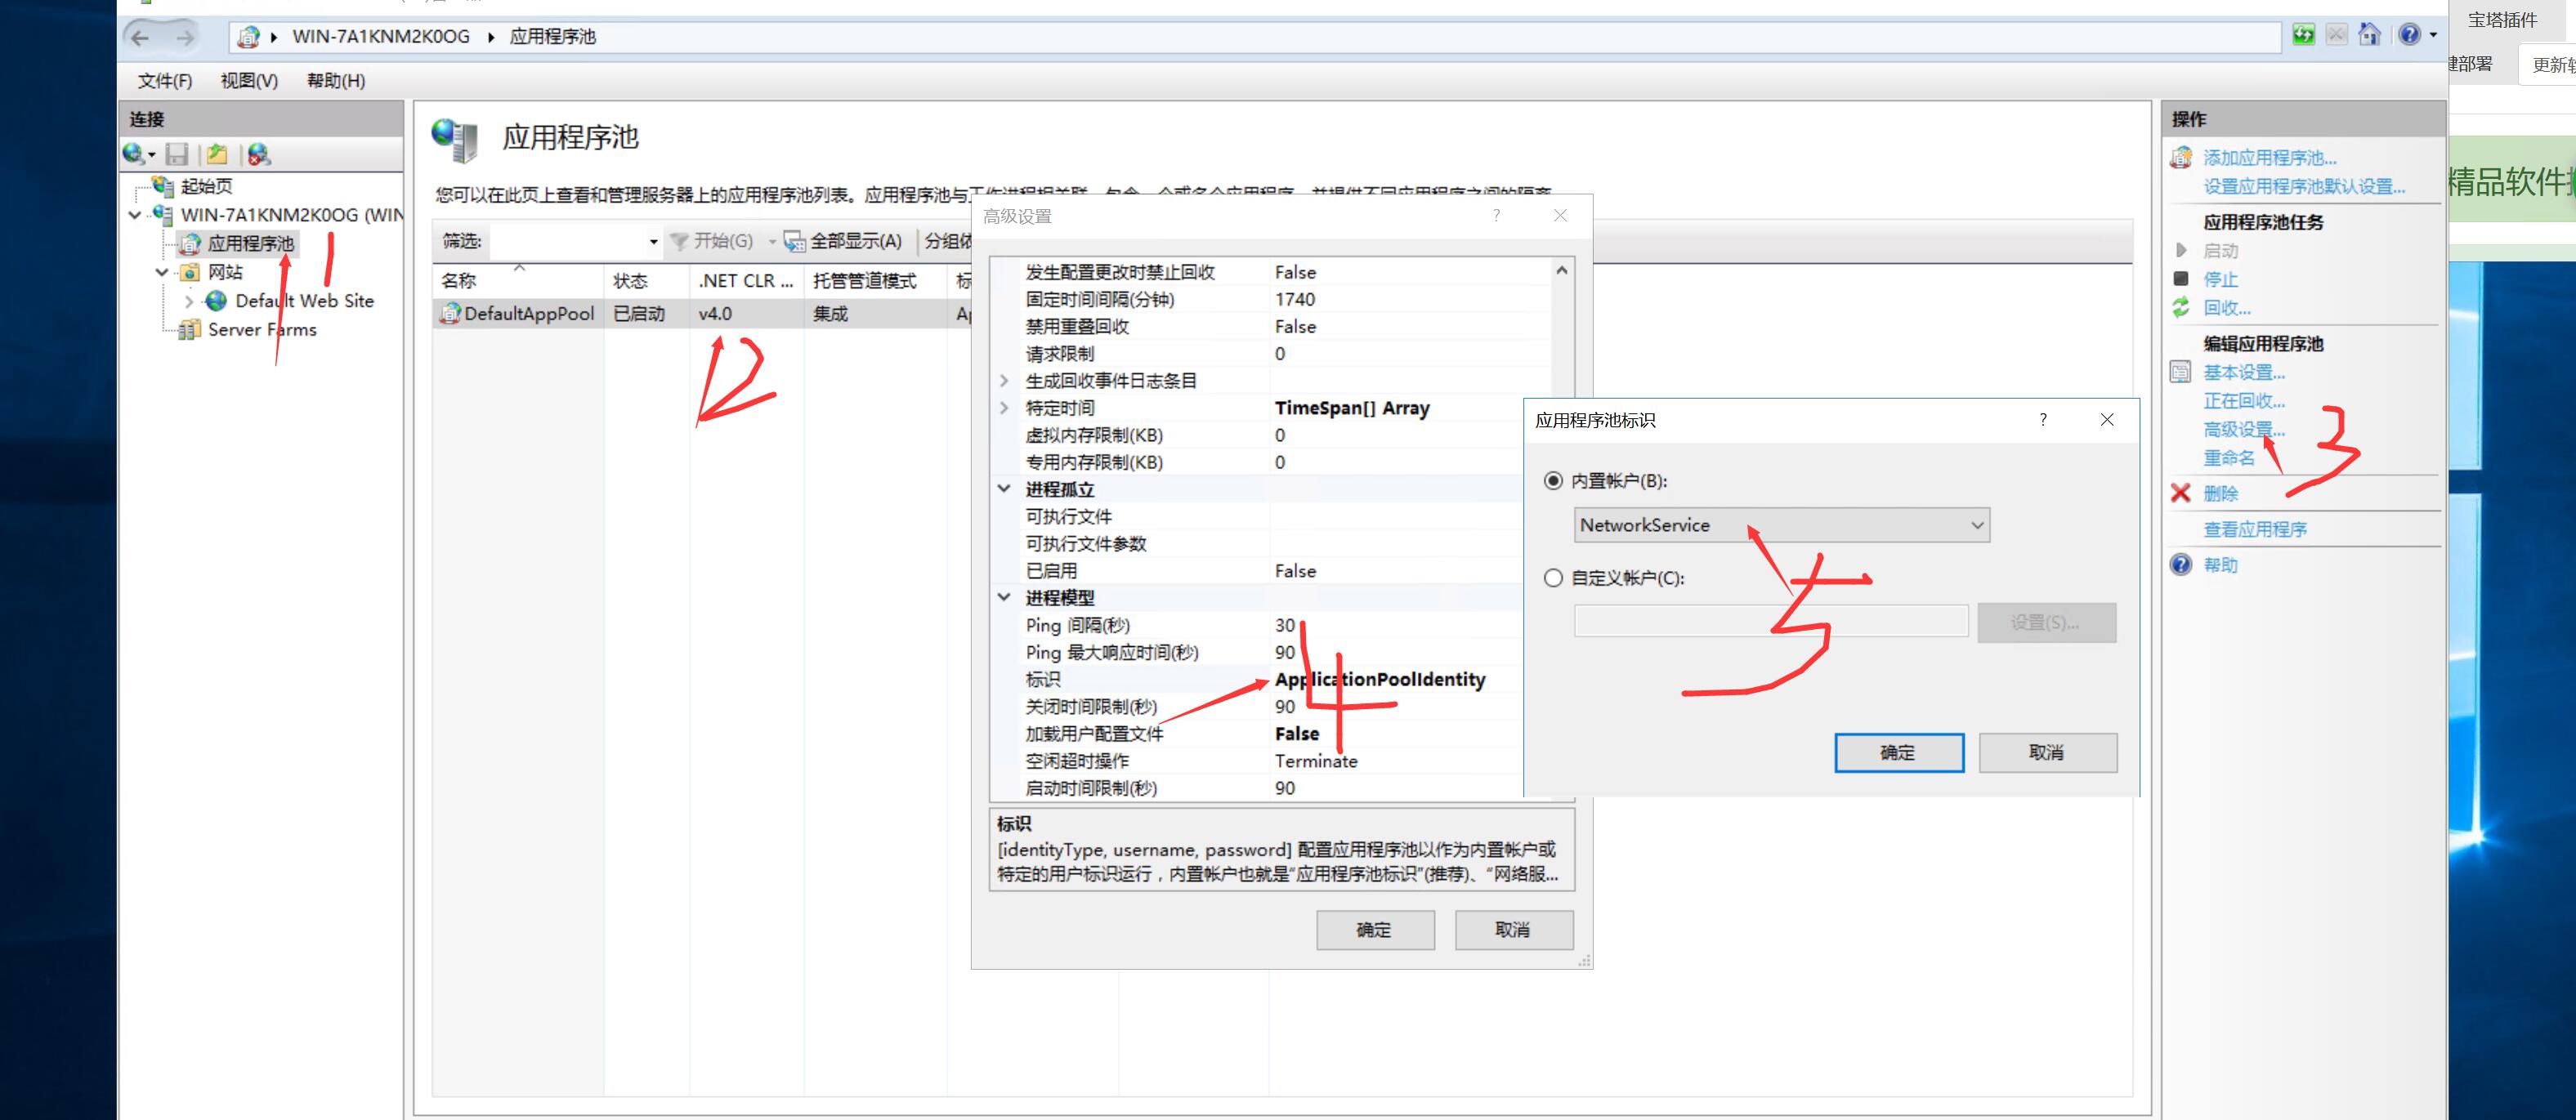Collapse the 进程孤立 section
The height and width of the screenshot is (1120, 2576).
pos(1005,489)
